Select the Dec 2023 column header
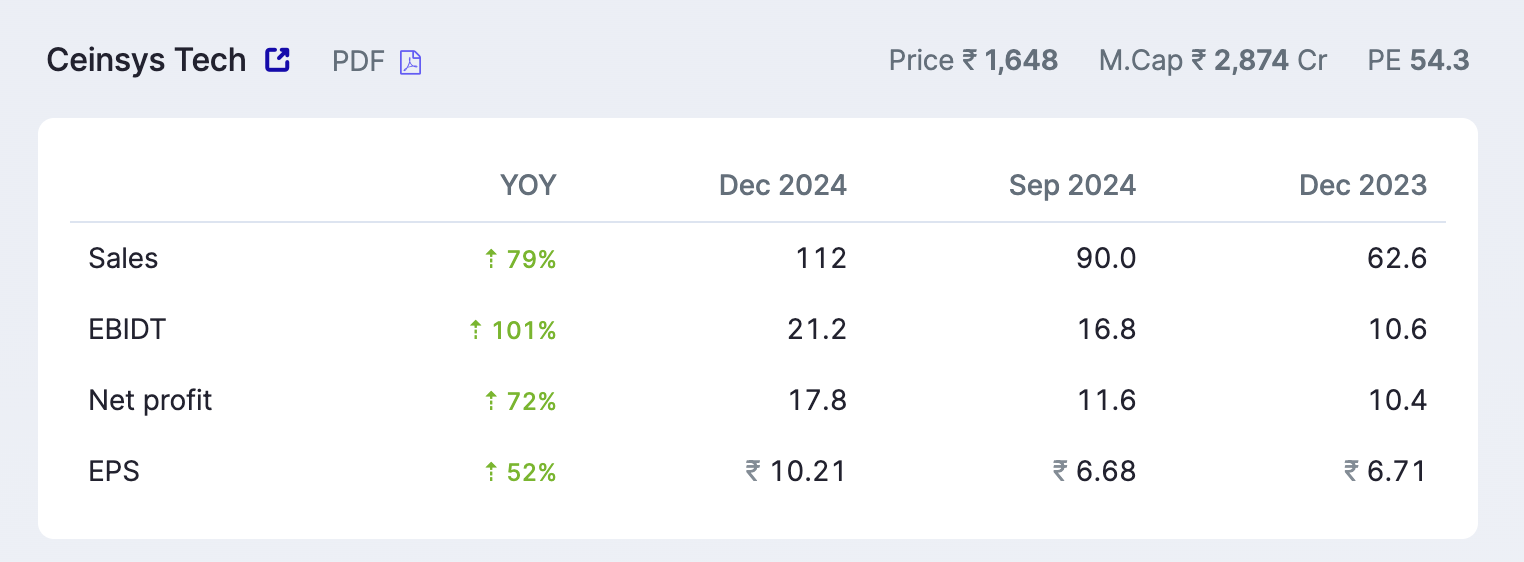The image size is (1524, 562). click(x=1363, y=185)
